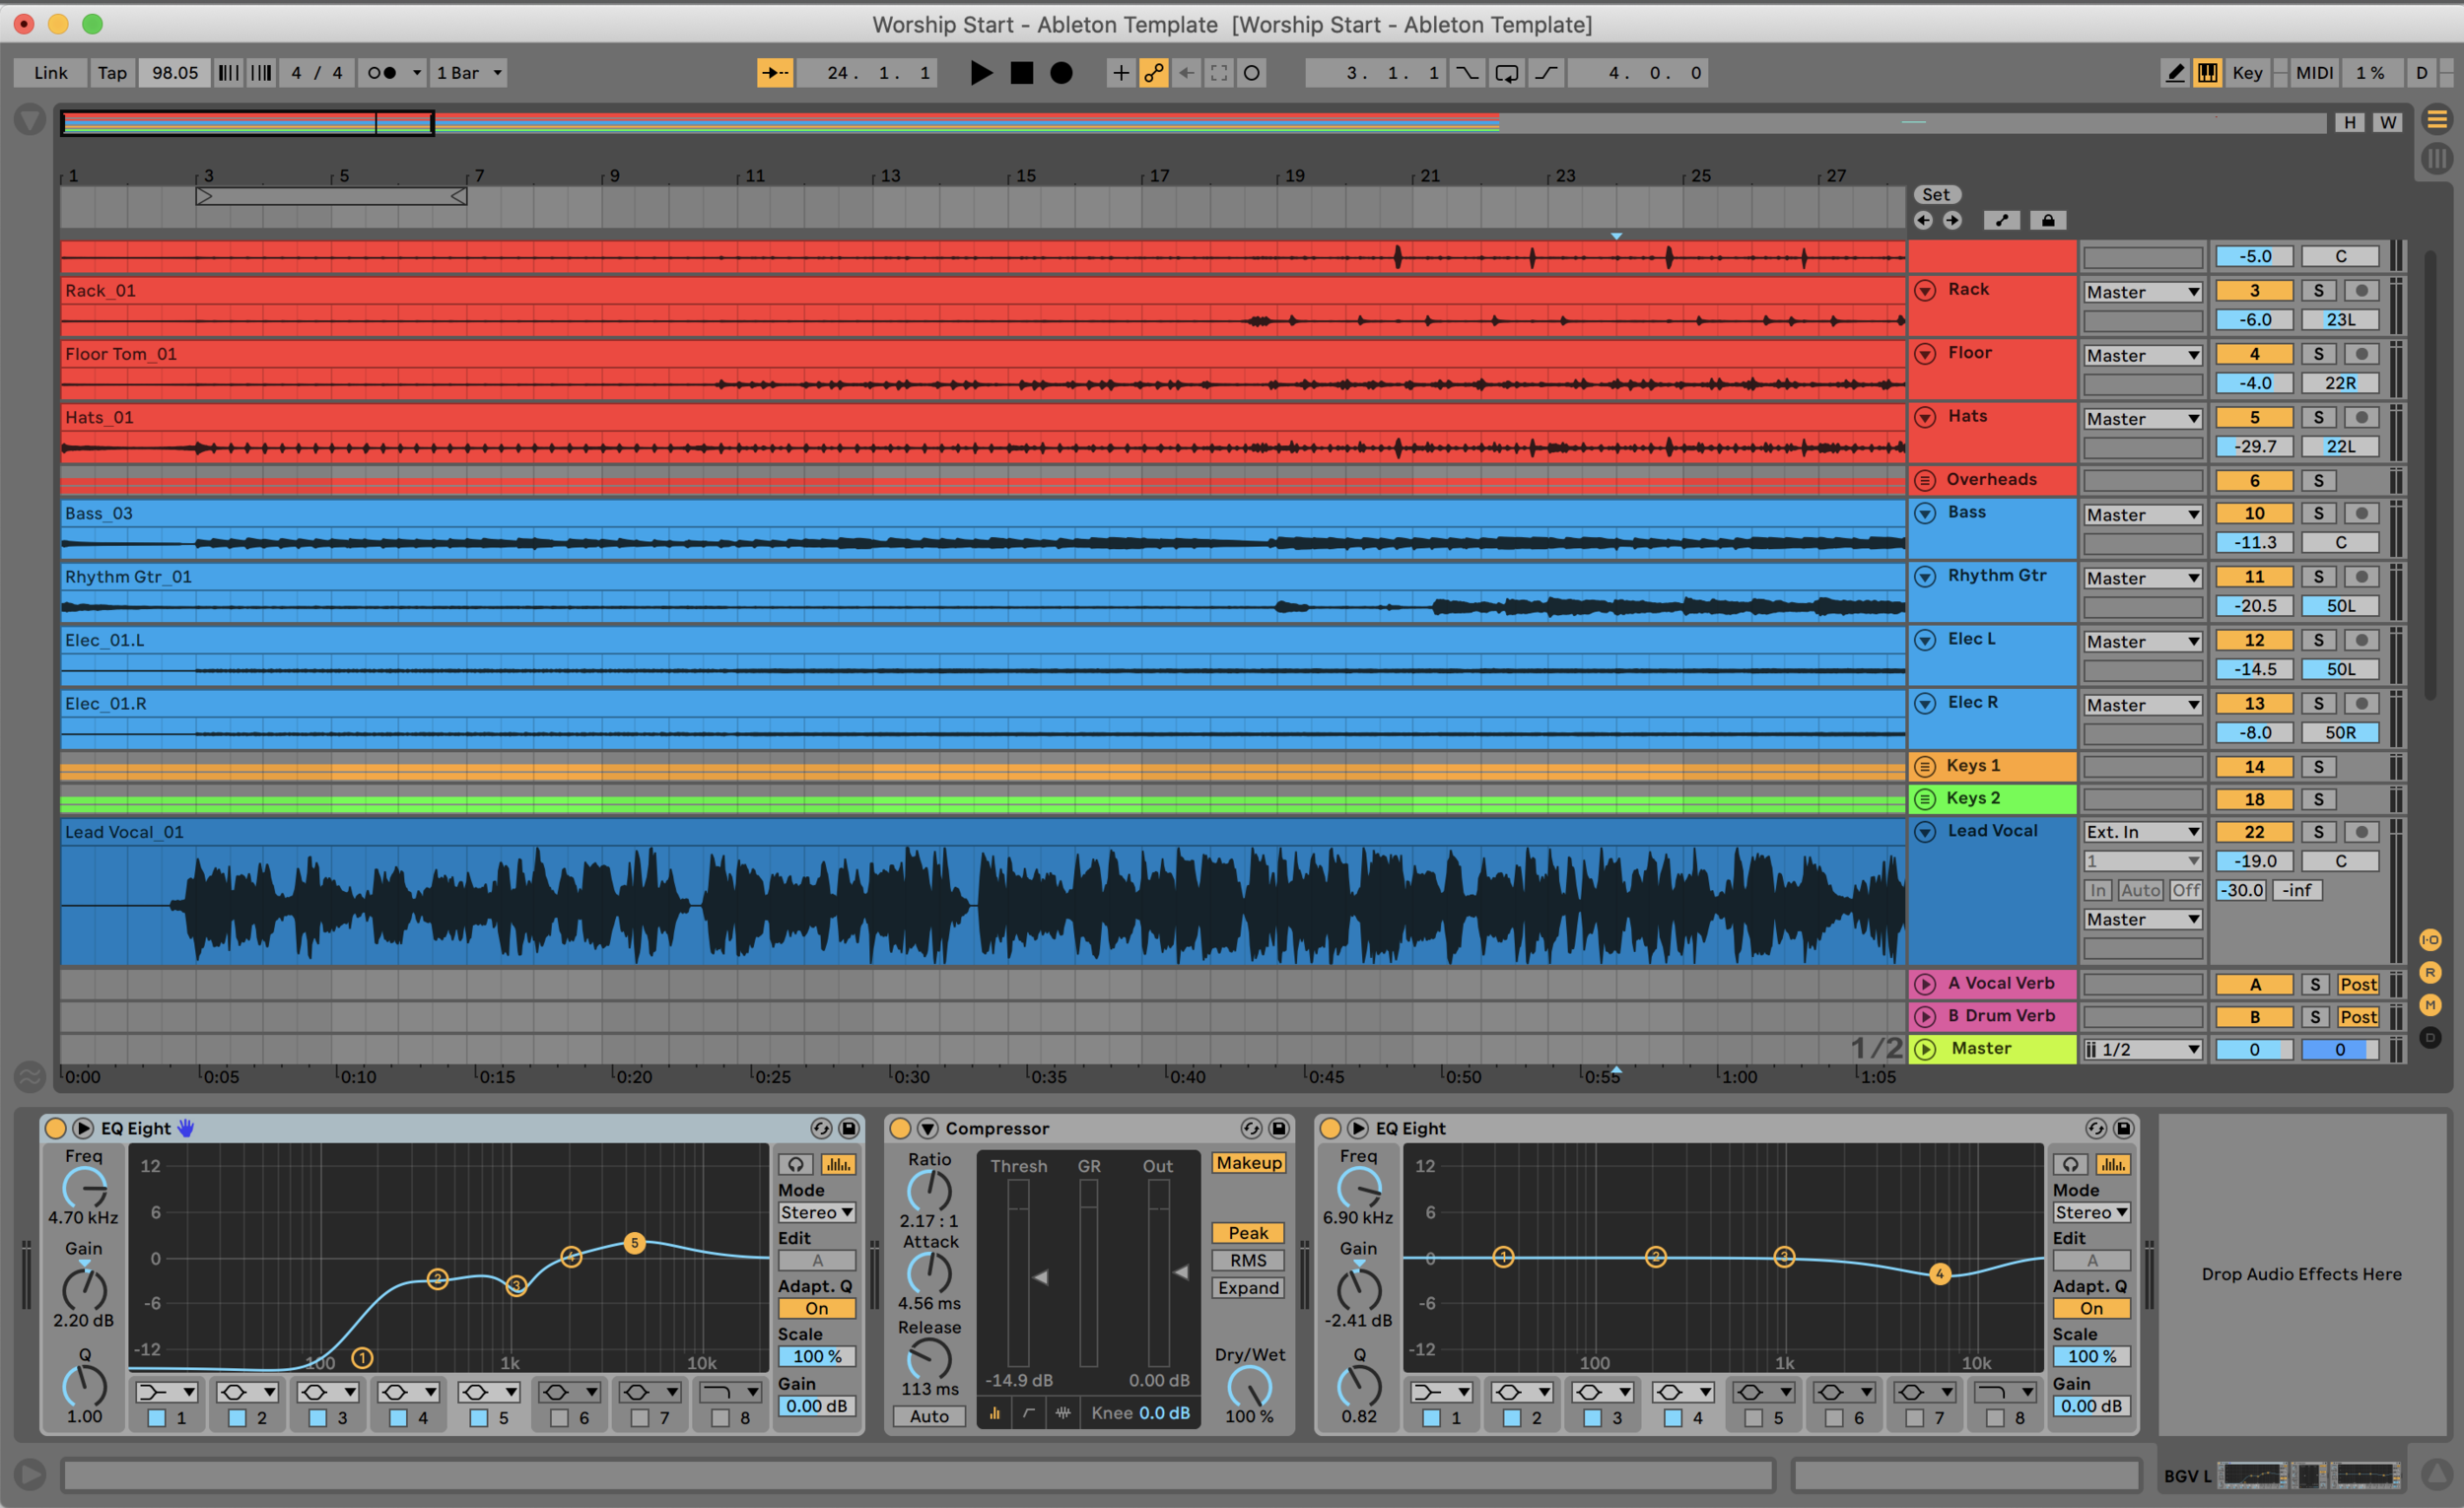
Task: Open the metronome settings dropdown arrow
Action: [x=417, y=73]
